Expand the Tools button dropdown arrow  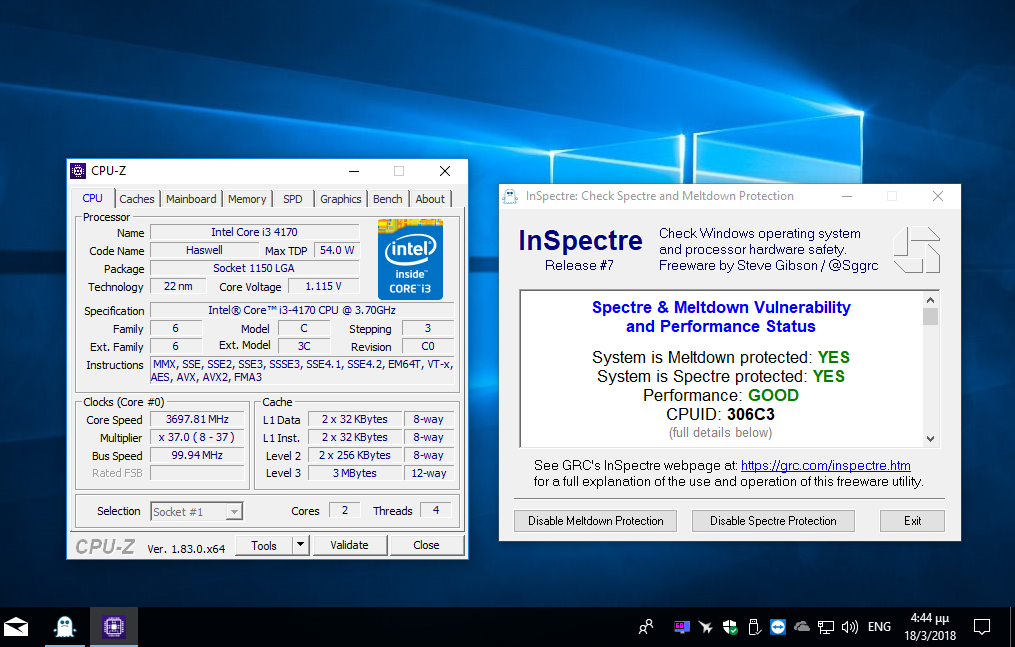point(300,545)
